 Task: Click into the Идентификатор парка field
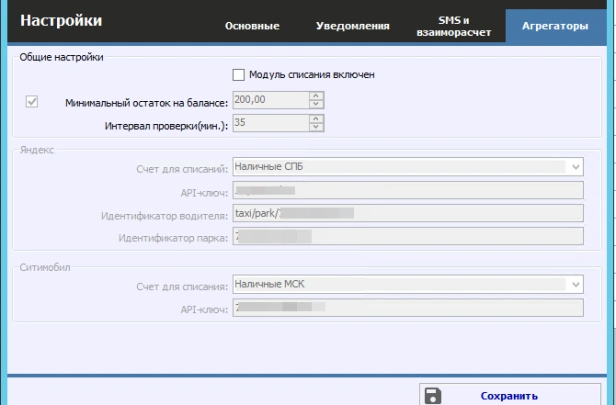(x=408, y=236)
